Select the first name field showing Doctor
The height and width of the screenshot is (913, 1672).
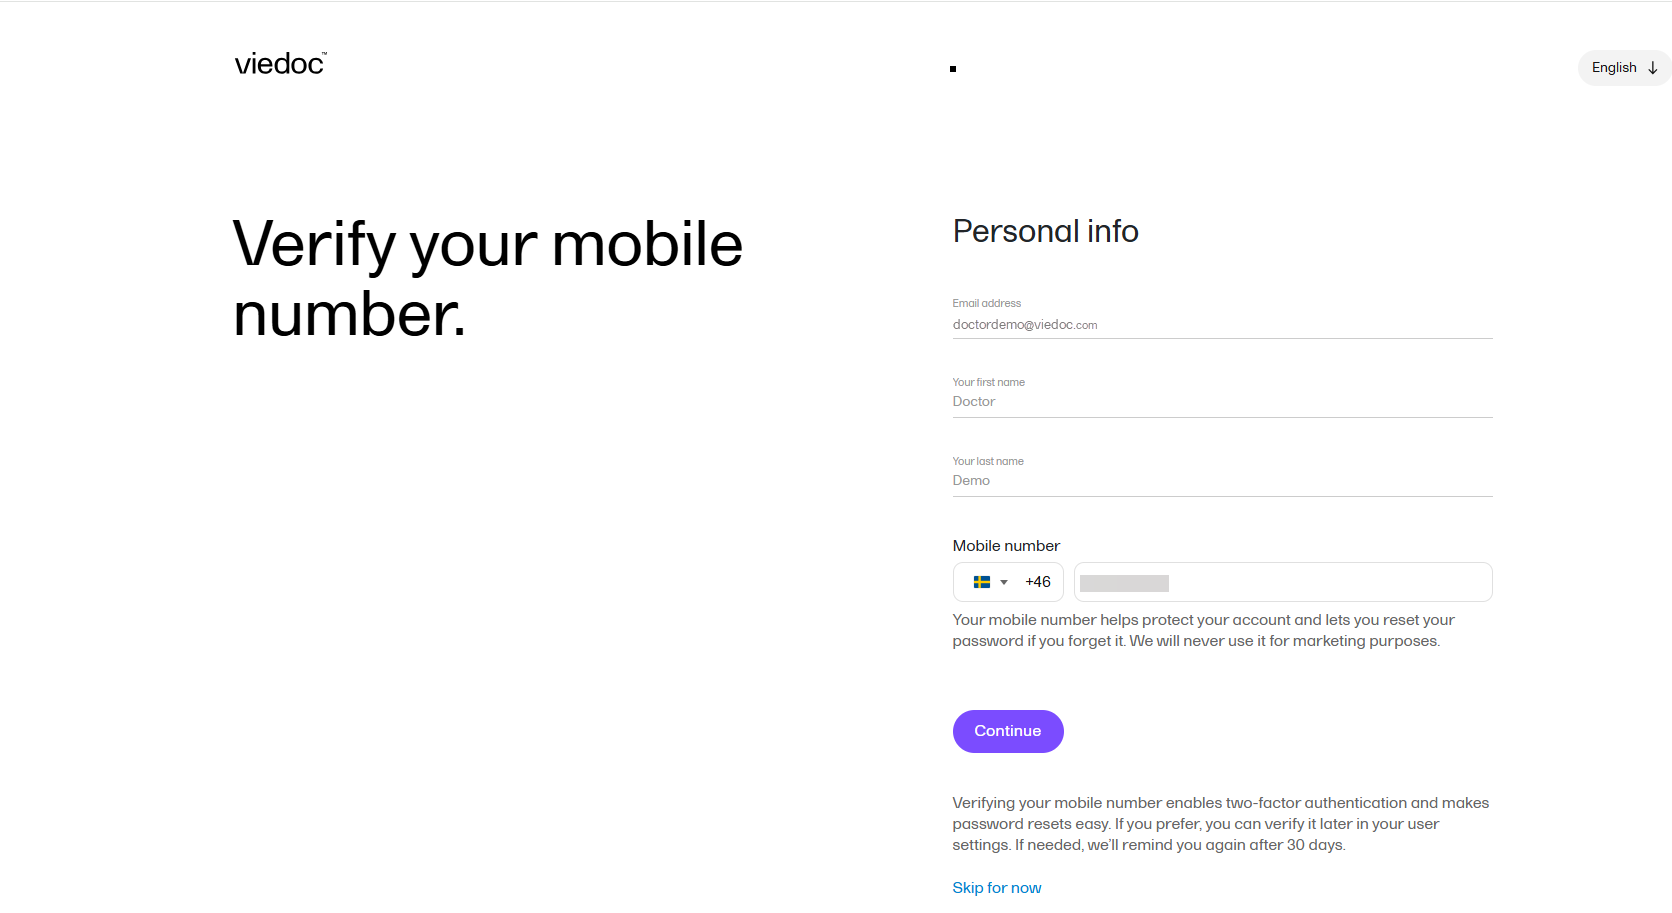[x=1222, y=402]
